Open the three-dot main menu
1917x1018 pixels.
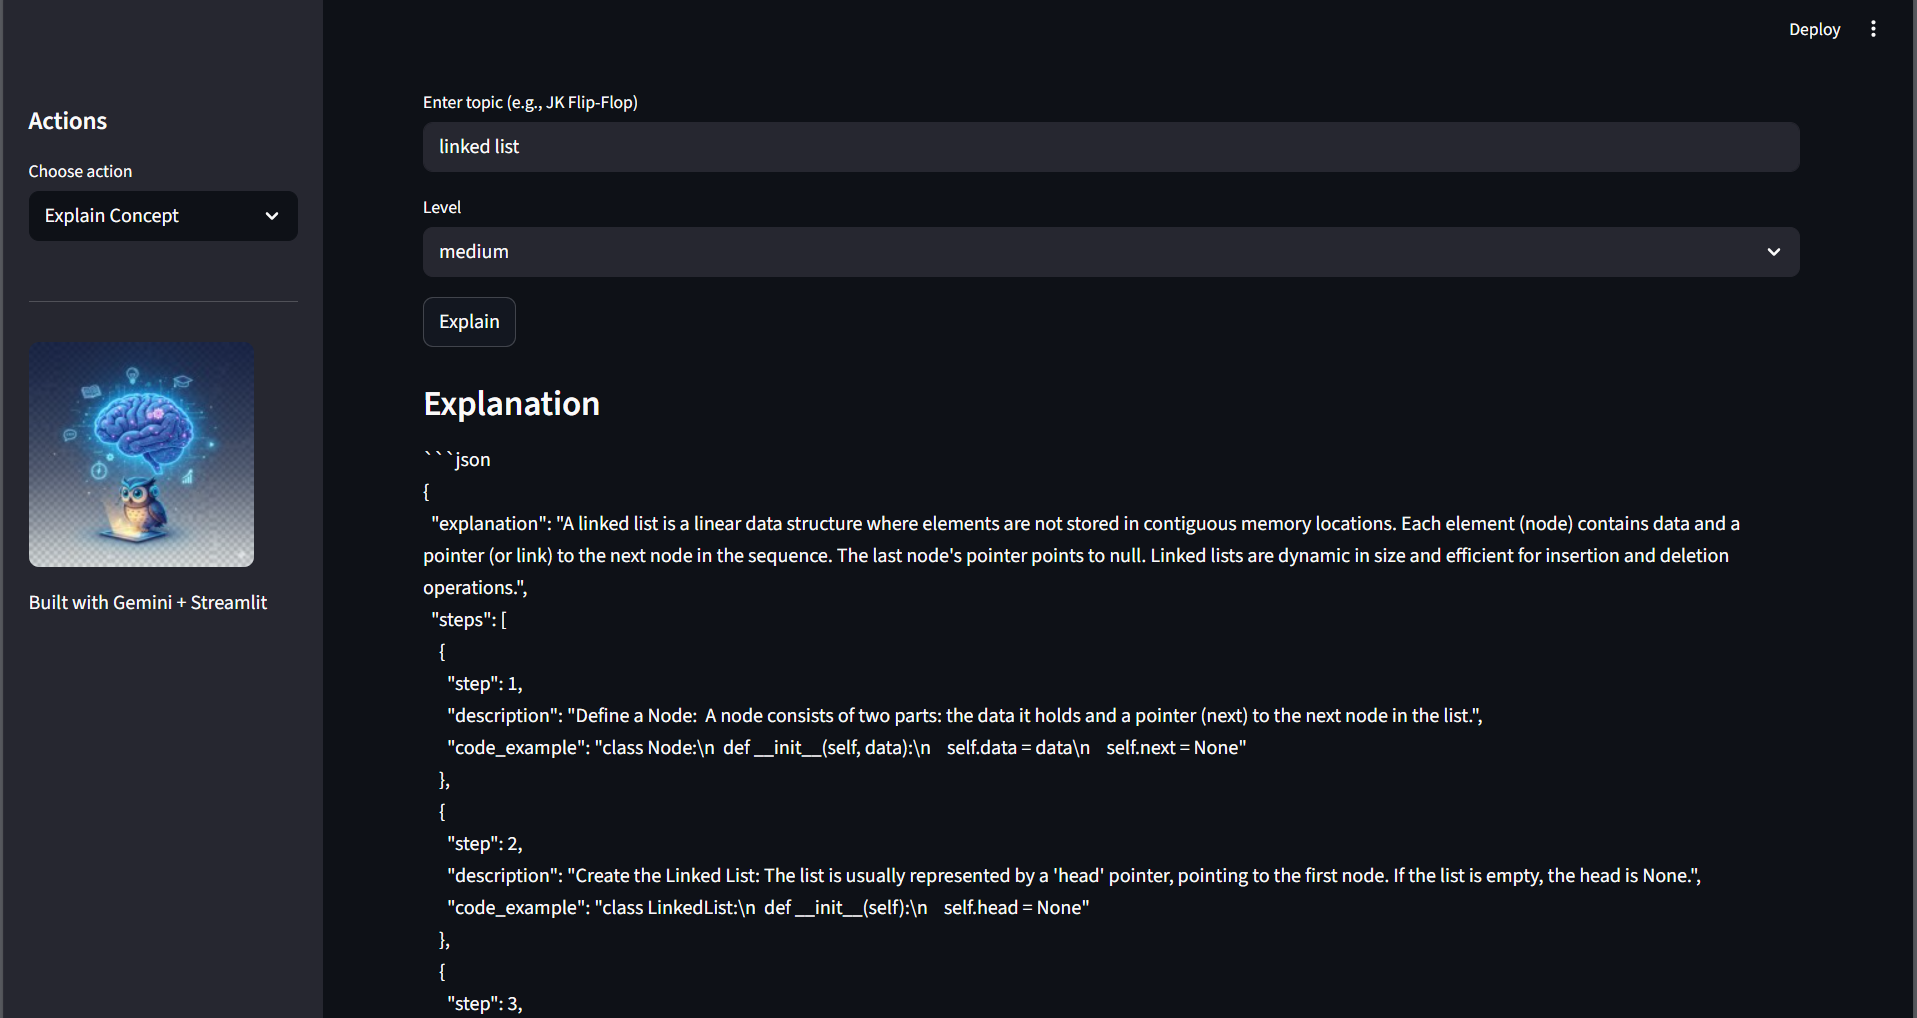point(1873,29)
